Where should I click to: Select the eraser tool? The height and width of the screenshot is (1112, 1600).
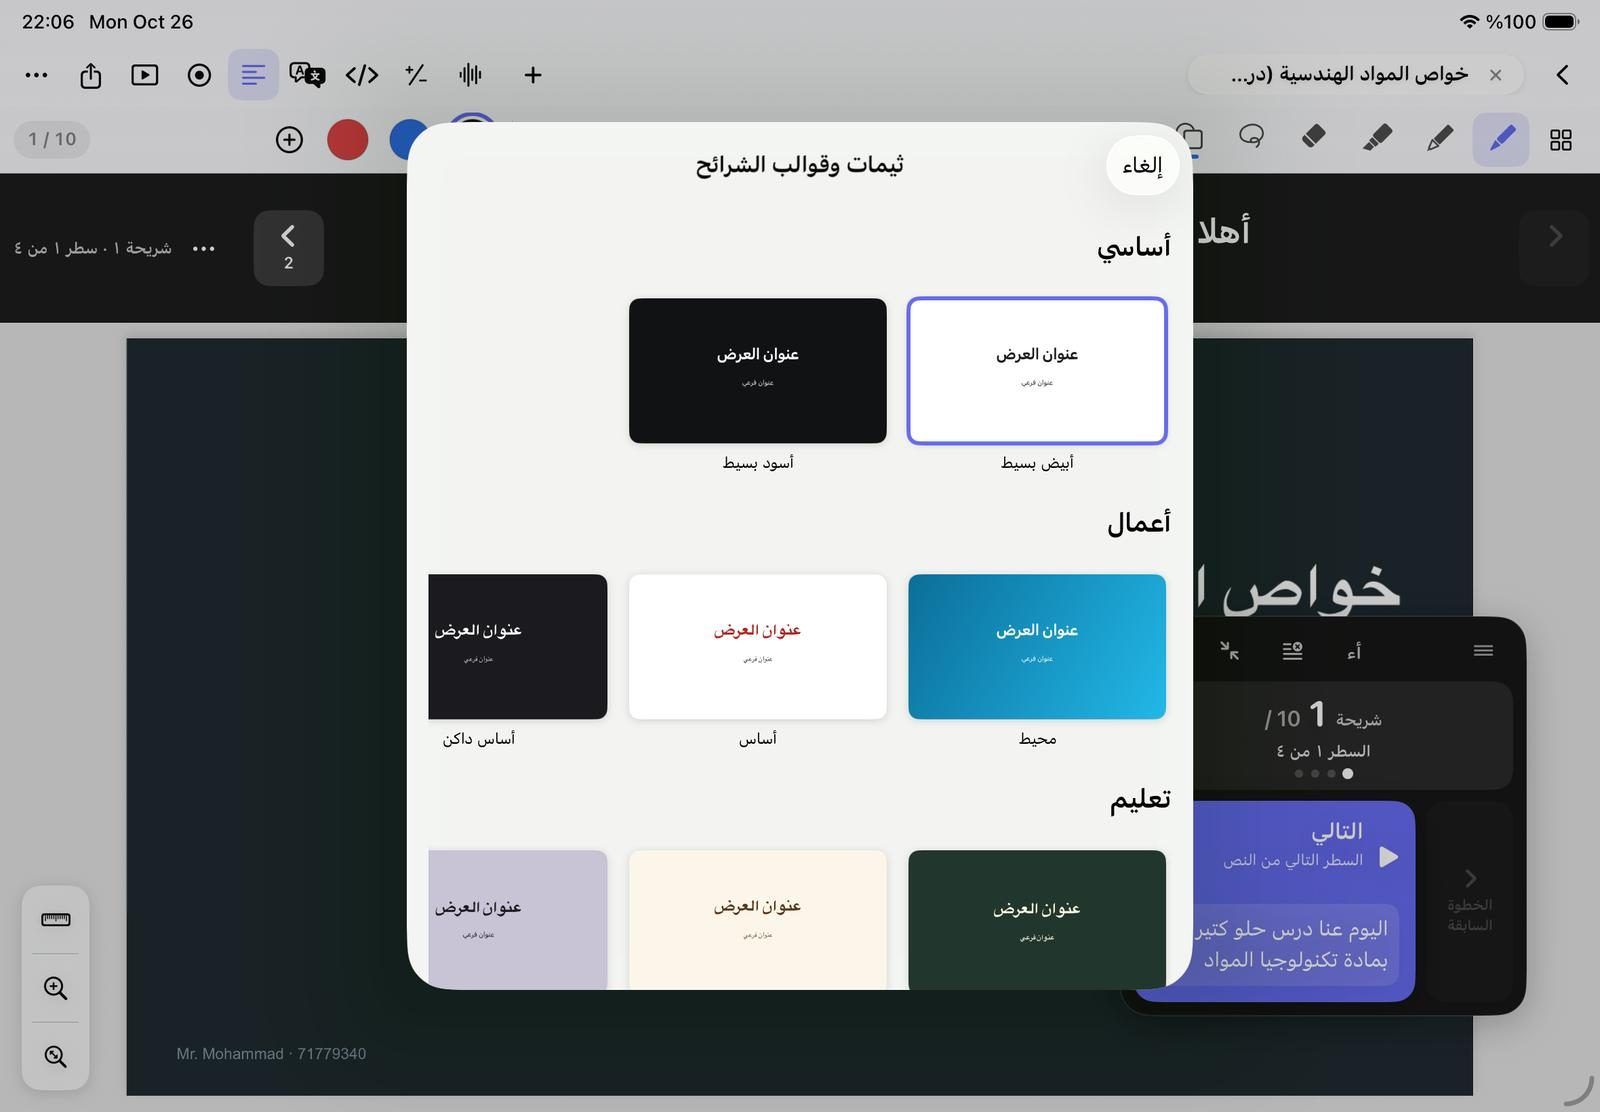point(1314,136)
